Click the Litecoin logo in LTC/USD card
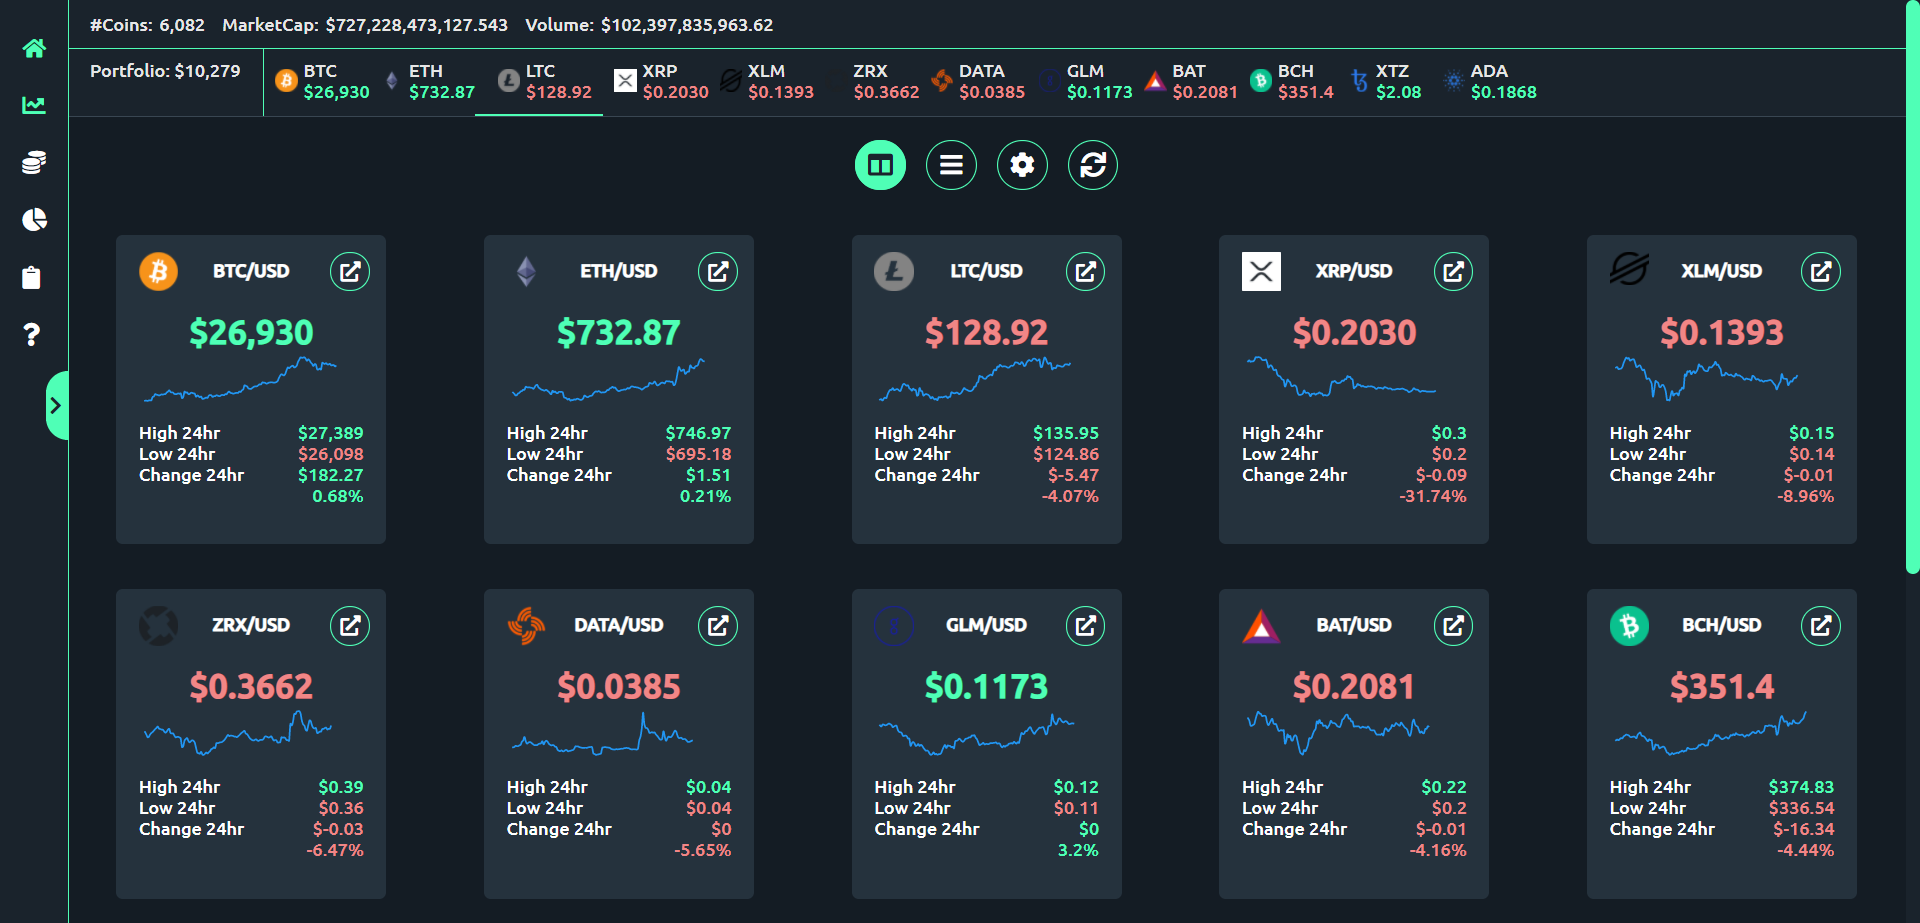 pyautogui.click(x=894, y=271)
